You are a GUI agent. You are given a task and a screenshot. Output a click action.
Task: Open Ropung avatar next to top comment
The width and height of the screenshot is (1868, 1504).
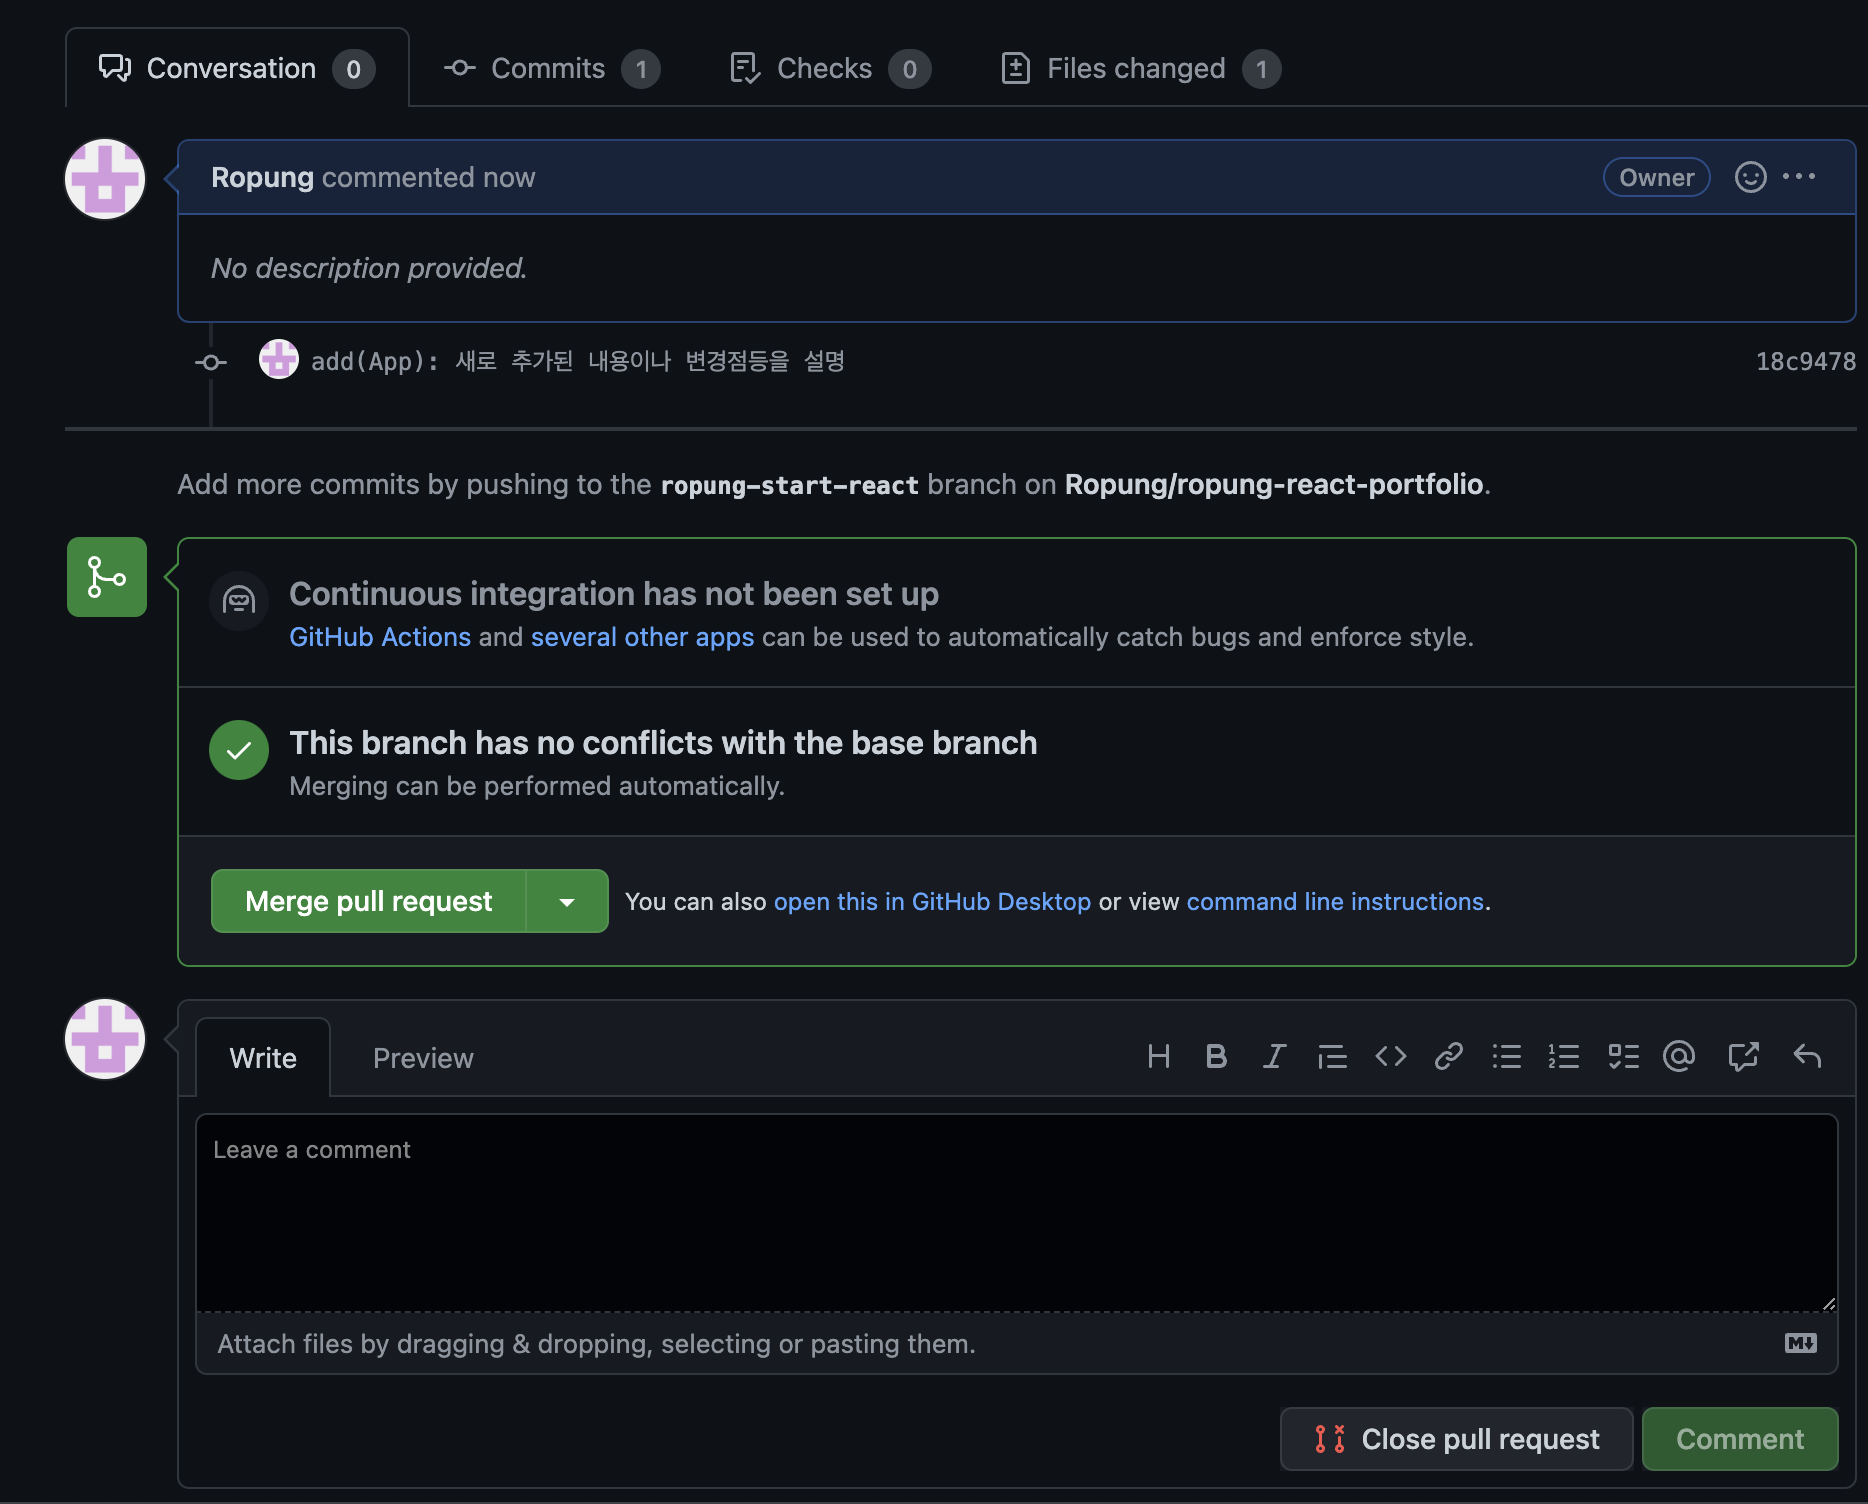coord(105,179)
